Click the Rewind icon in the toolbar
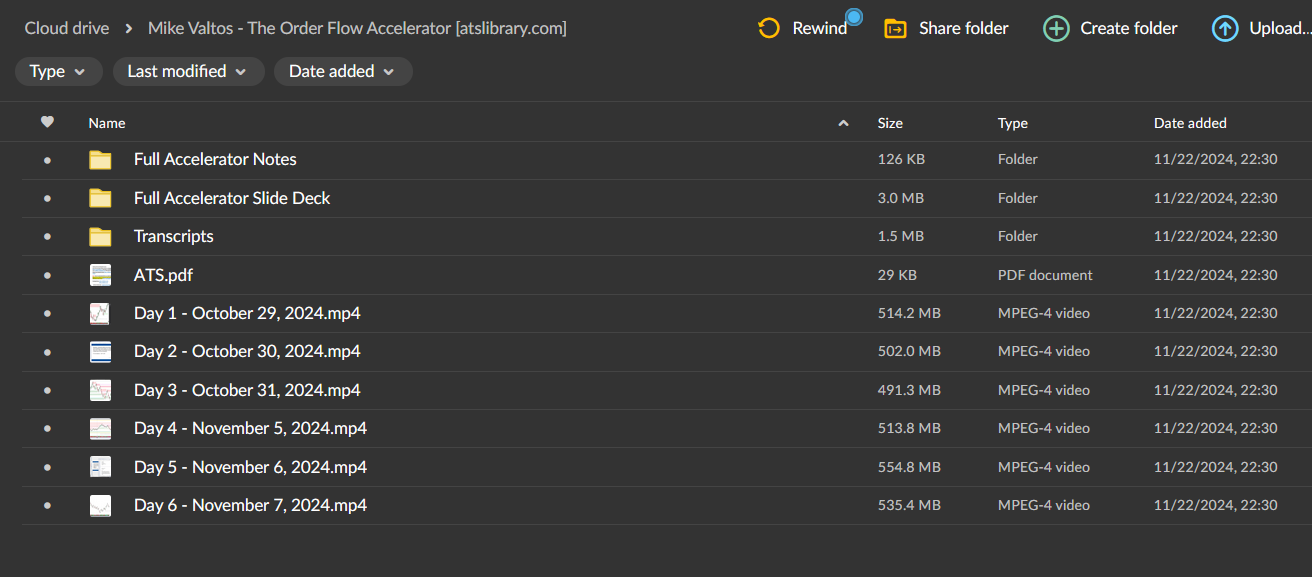The image size is (1312, 577). point(768,28)
